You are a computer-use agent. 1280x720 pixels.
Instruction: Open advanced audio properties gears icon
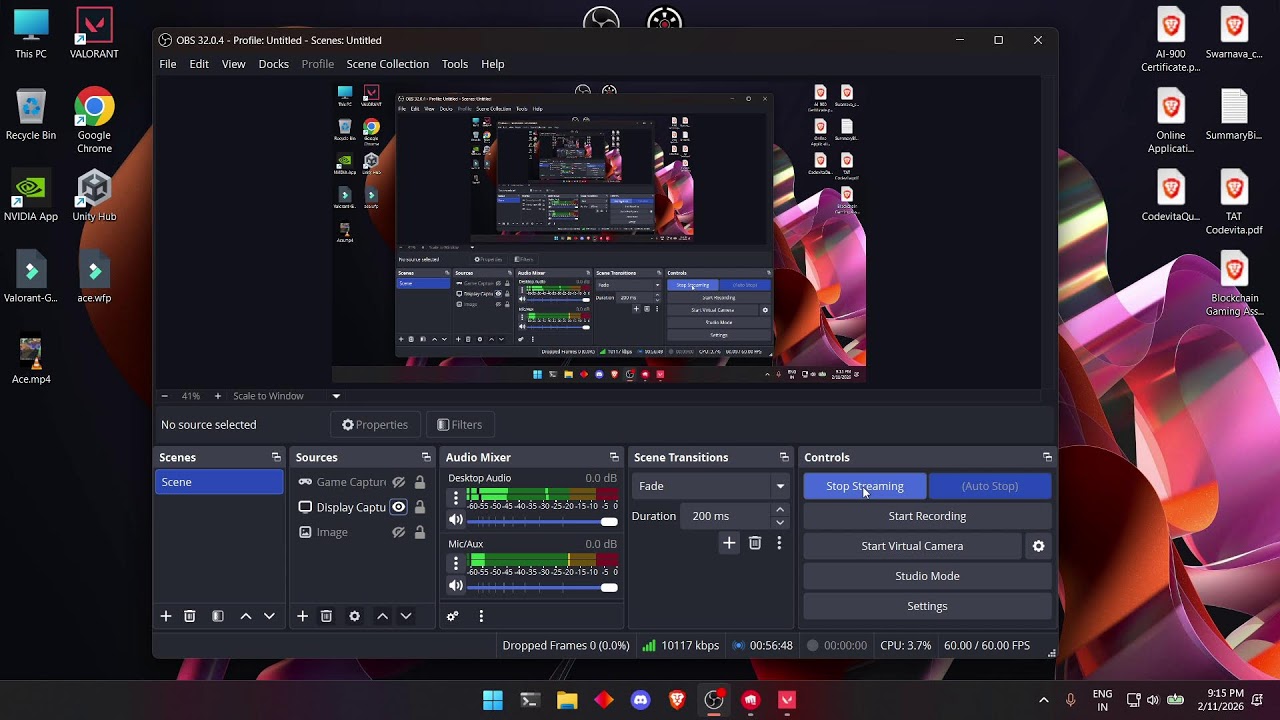click(x=453, y=616)
